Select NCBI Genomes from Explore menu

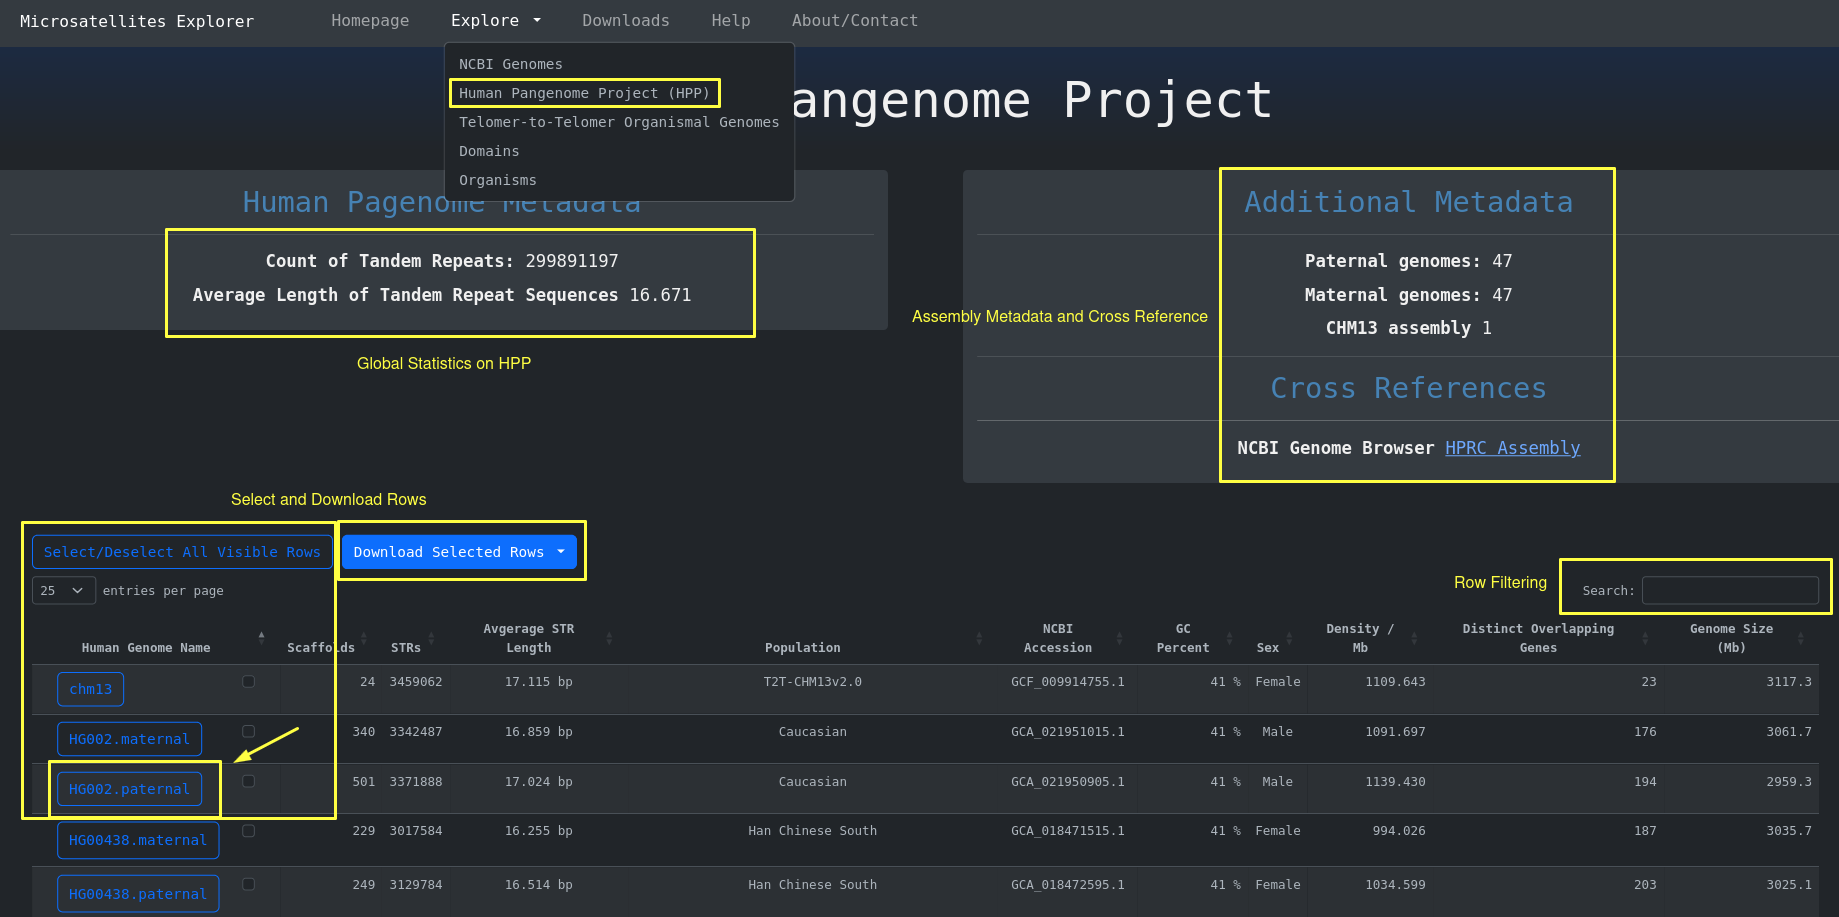(x=510, y=64)
